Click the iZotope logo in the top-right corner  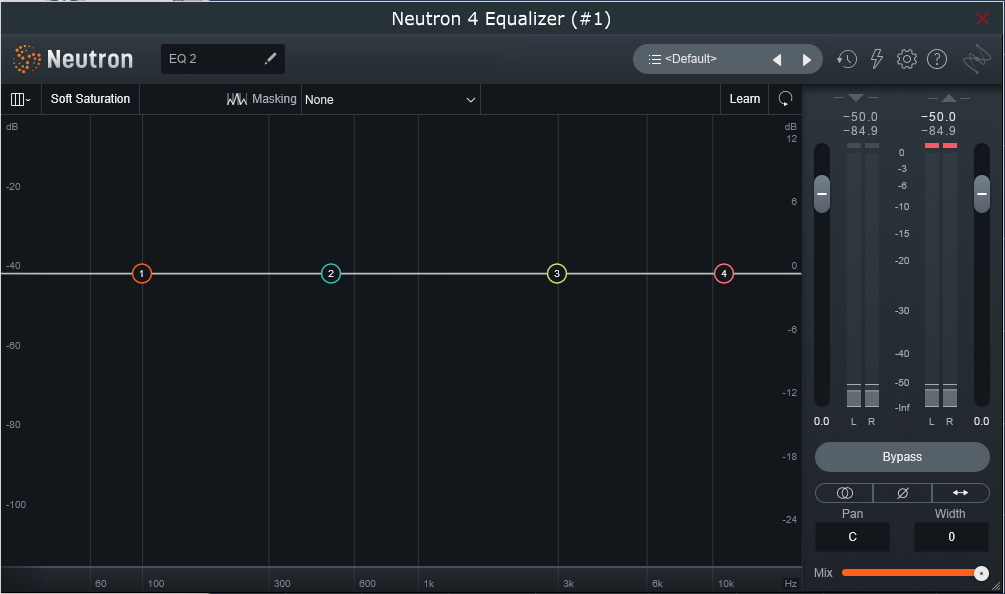(x=977, y=59)
